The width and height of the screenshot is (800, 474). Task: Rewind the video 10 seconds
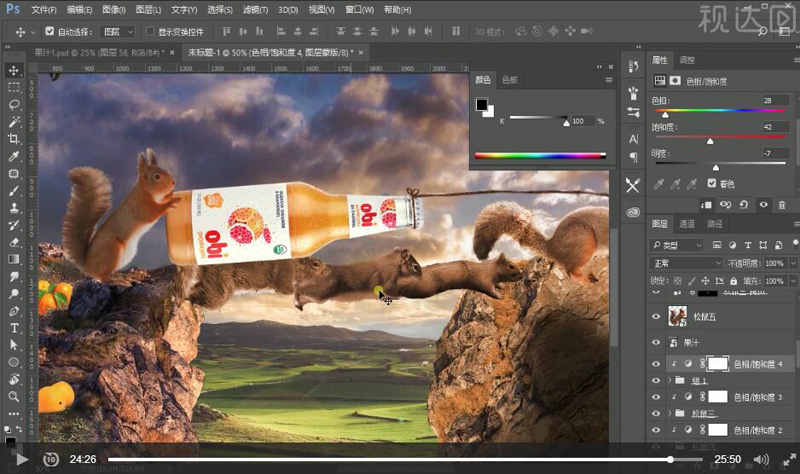[x=51, y=459]
